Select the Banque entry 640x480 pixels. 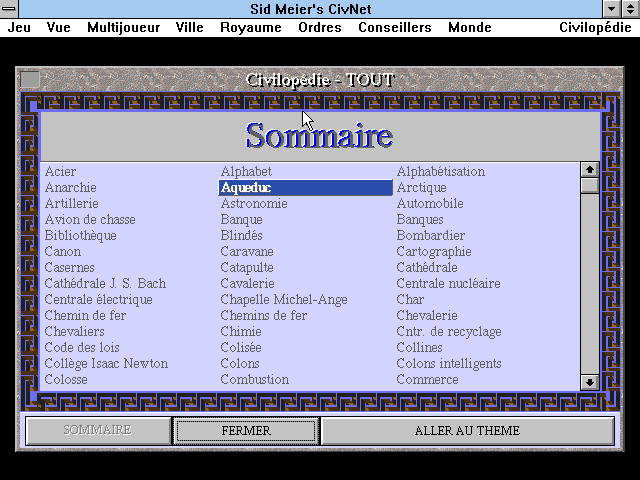tap(241, 219)
